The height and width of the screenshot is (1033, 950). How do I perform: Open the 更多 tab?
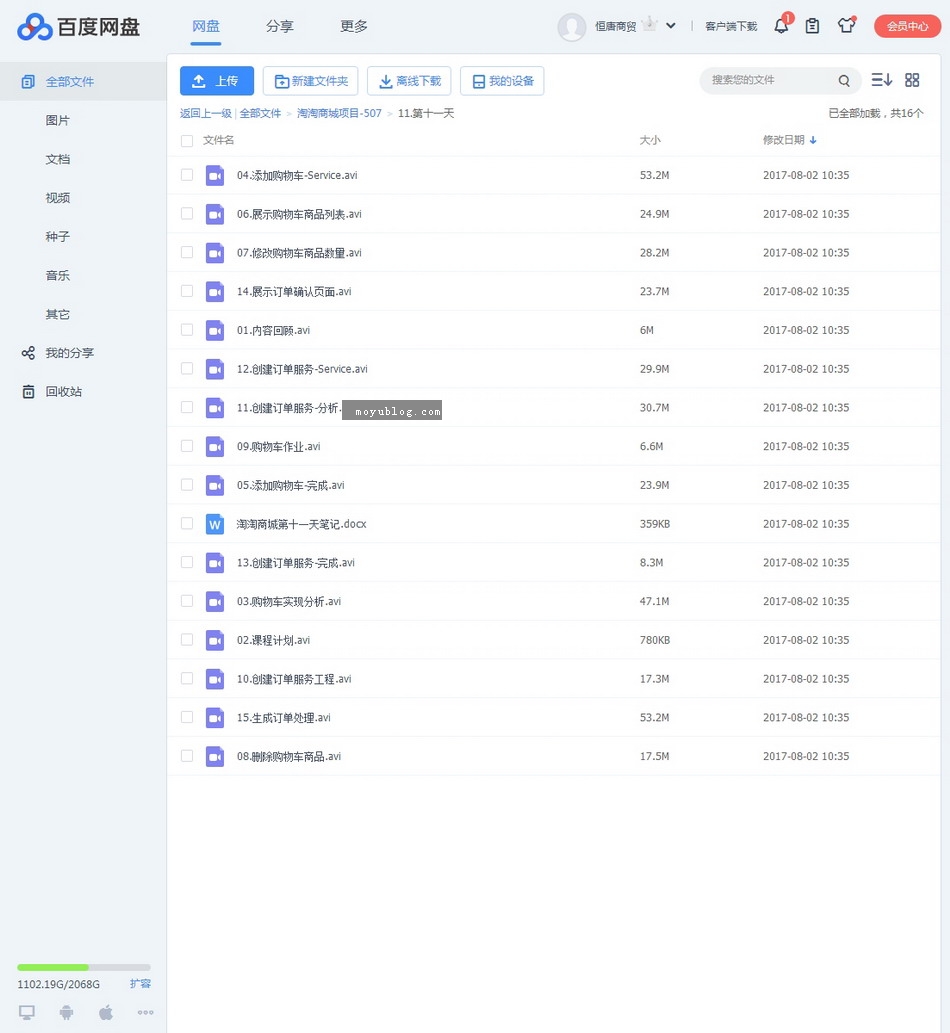point(354,26)
